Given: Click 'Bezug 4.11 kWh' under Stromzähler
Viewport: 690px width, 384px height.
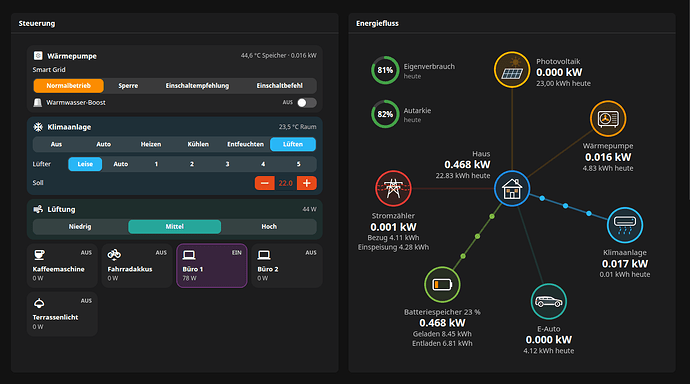Looking at the screenshot, I should [393, 238].
